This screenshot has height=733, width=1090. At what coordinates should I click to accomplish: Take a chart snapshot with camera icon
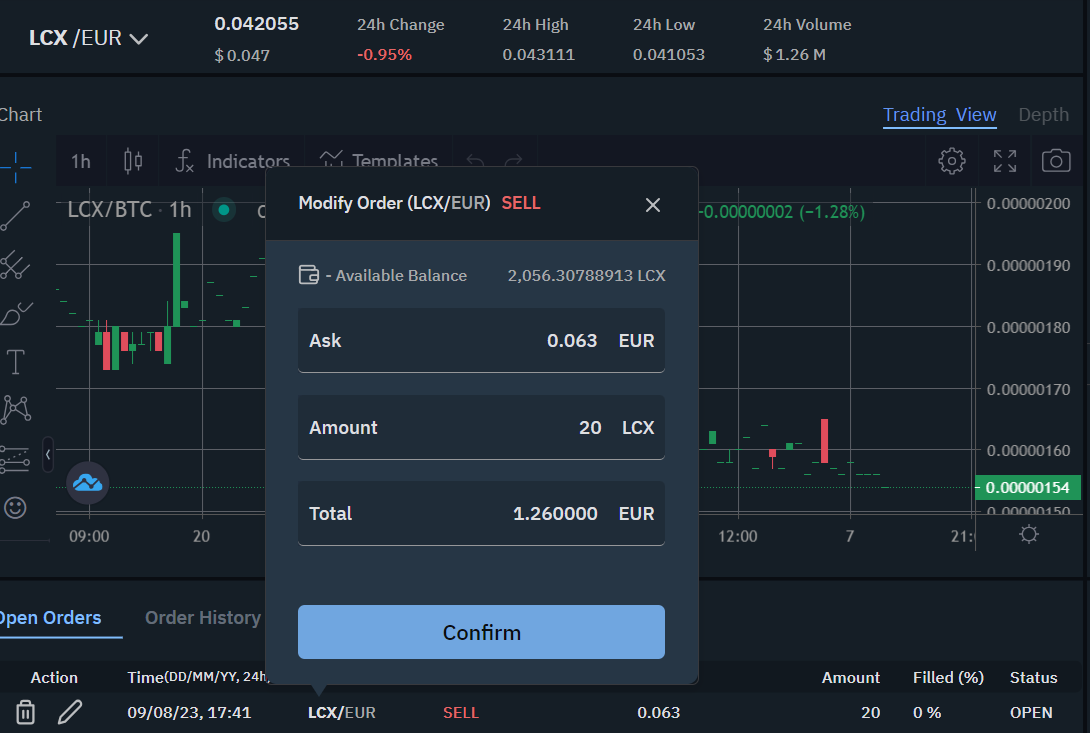[x=1056, y=161]
